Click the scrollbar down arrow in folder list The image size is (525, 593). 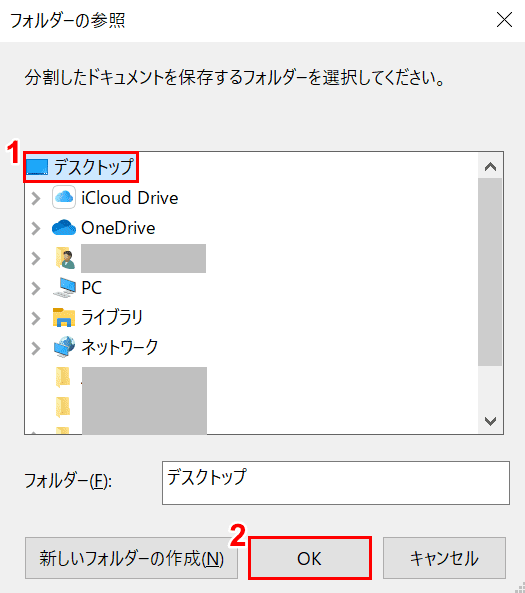[491, 421]
